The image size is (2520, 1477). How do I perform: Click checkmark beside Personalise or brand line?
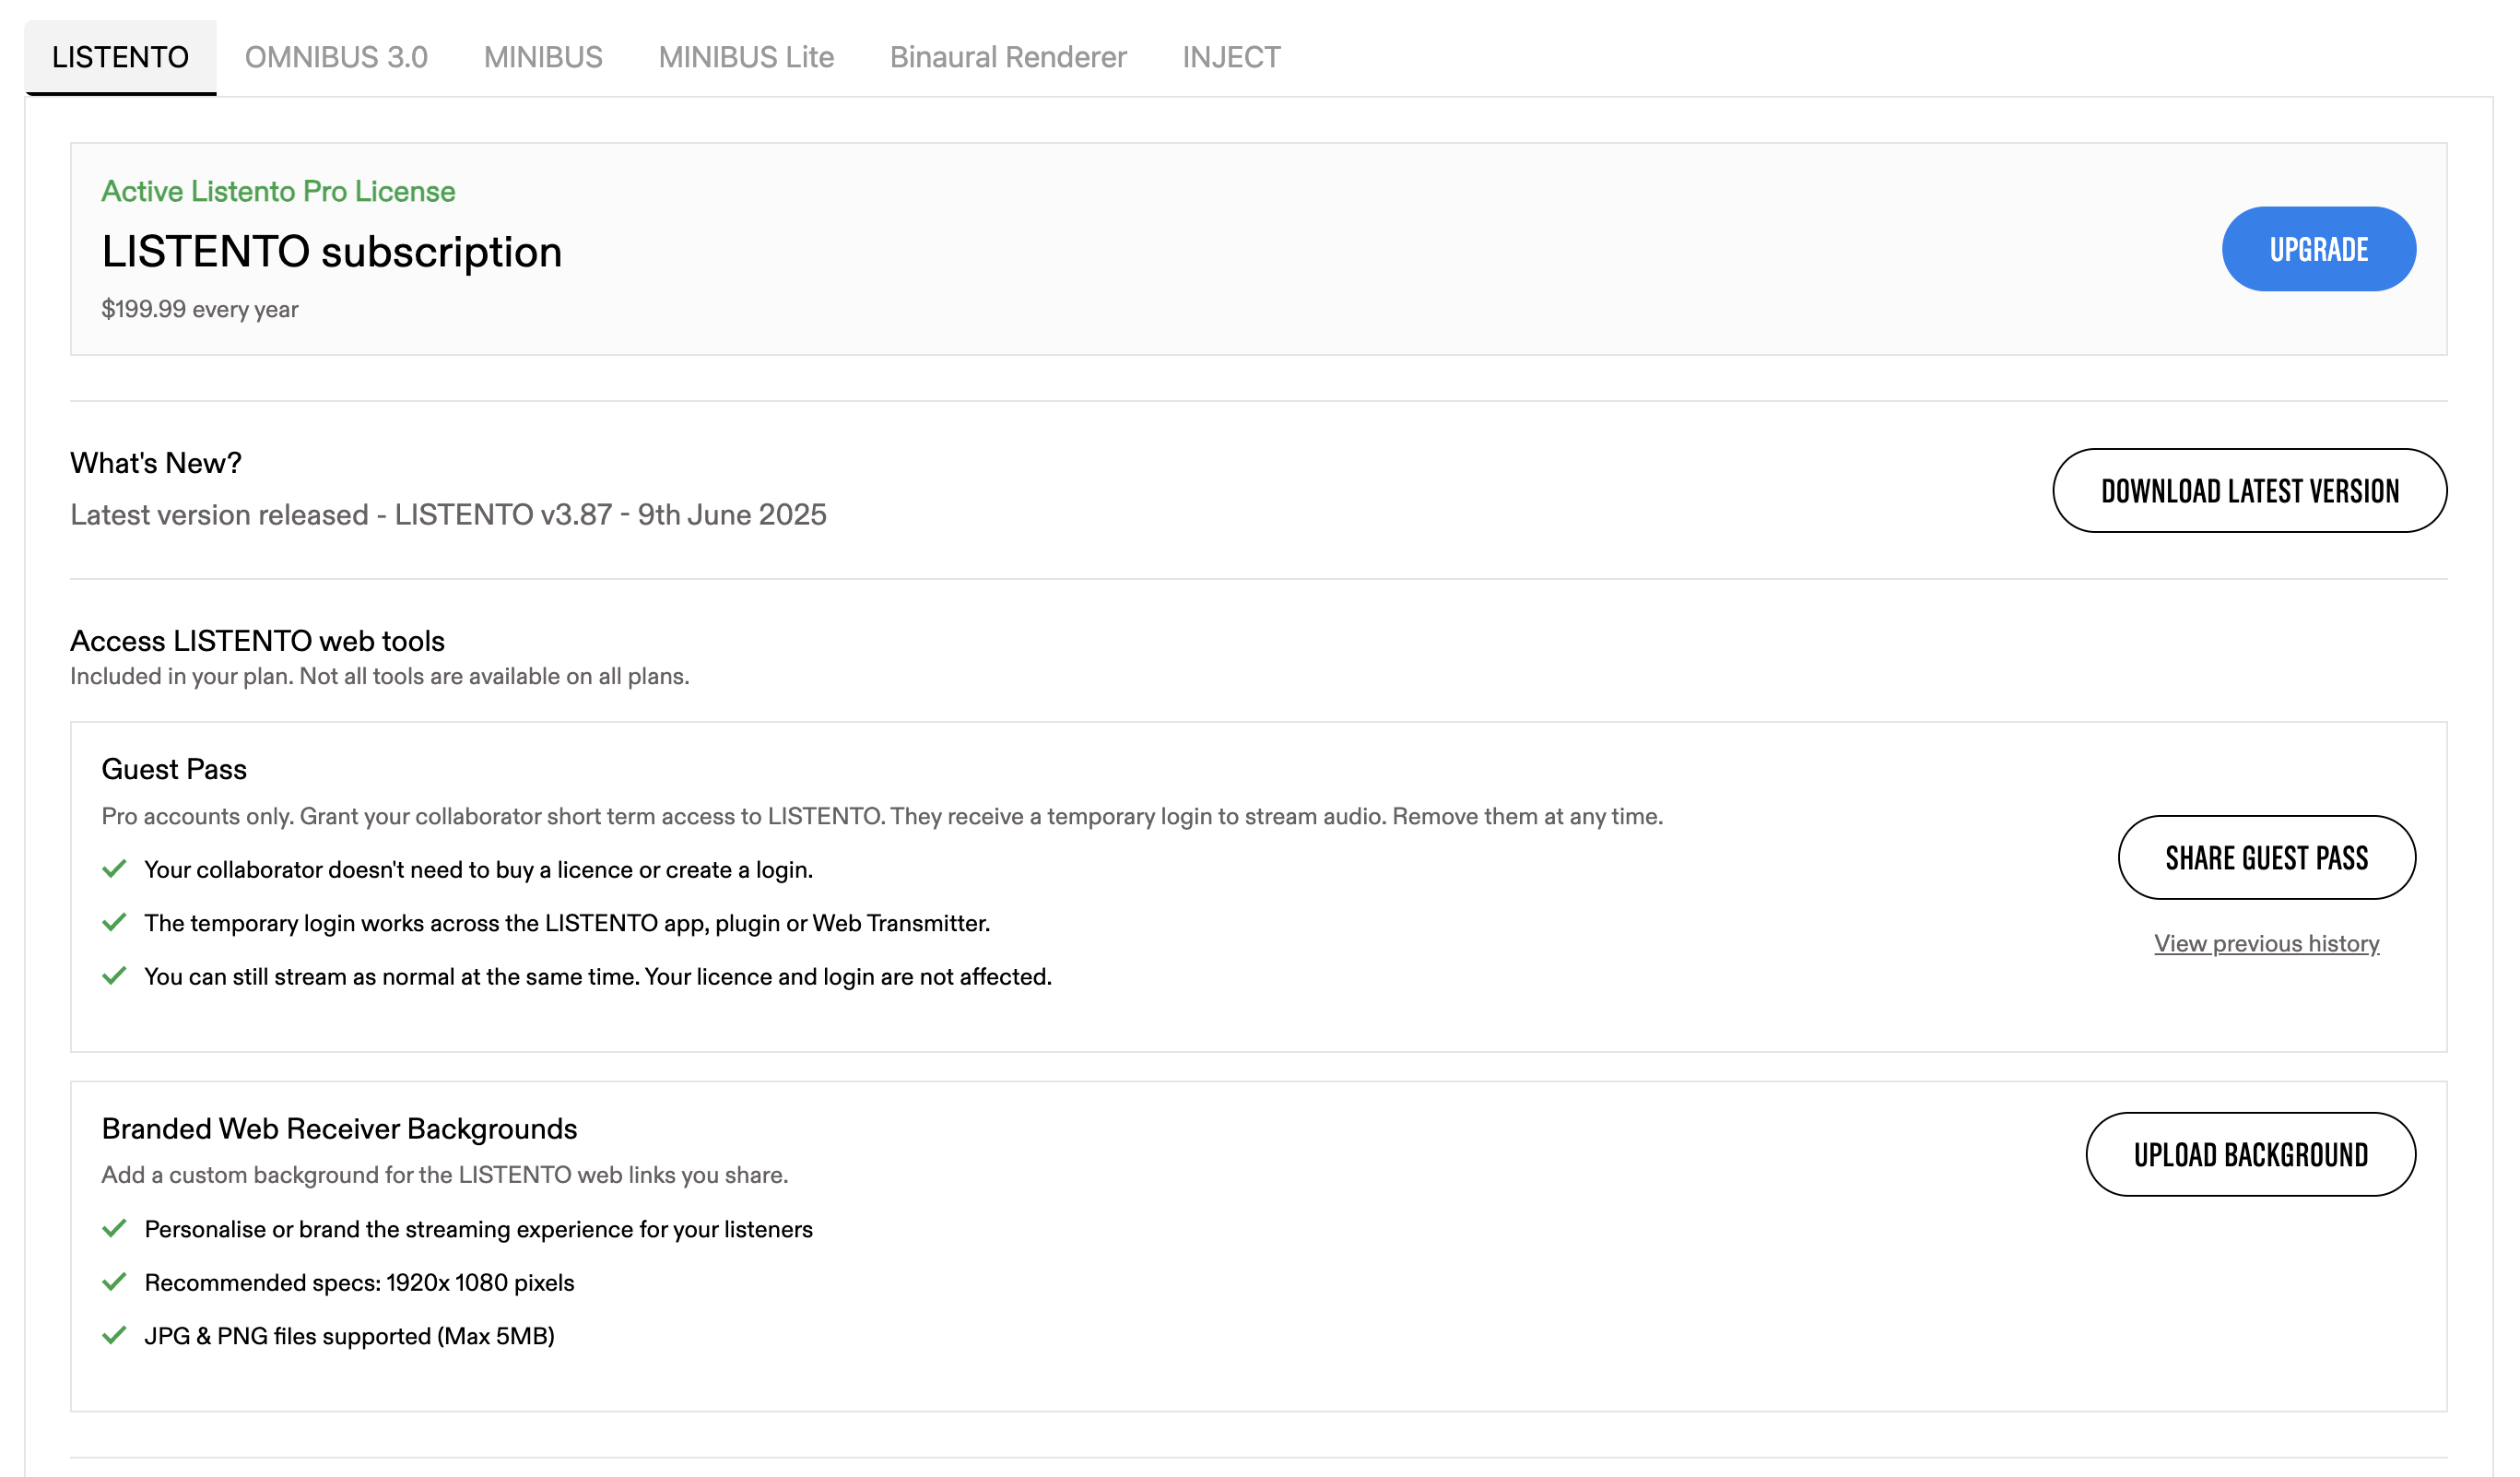(x=114, y=1228)
